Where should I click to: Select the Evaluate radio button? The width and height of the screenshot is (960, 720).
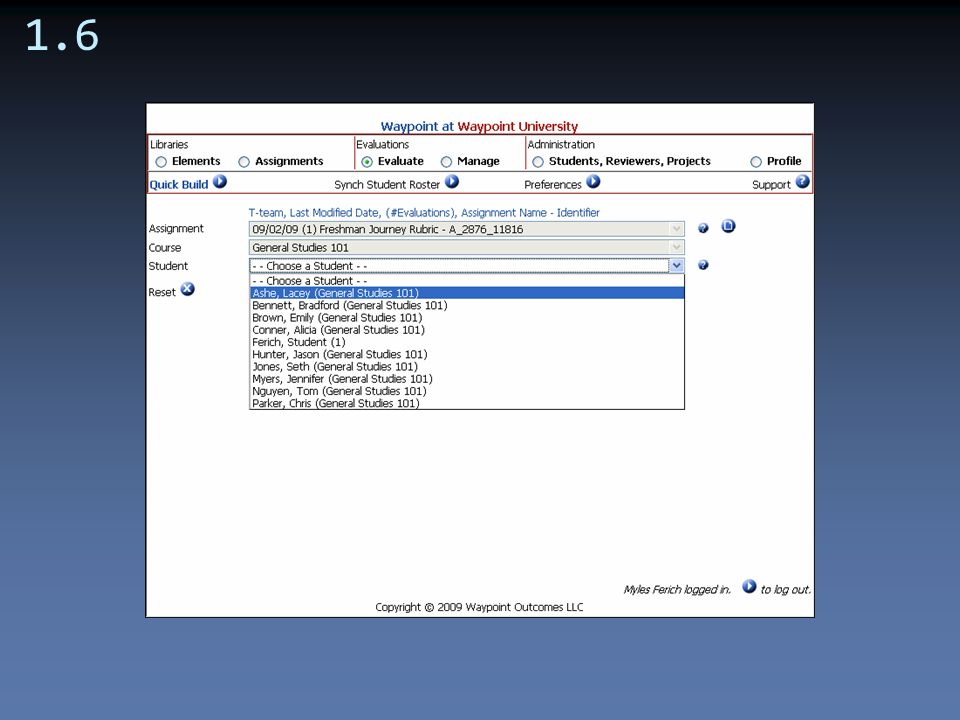367,162
